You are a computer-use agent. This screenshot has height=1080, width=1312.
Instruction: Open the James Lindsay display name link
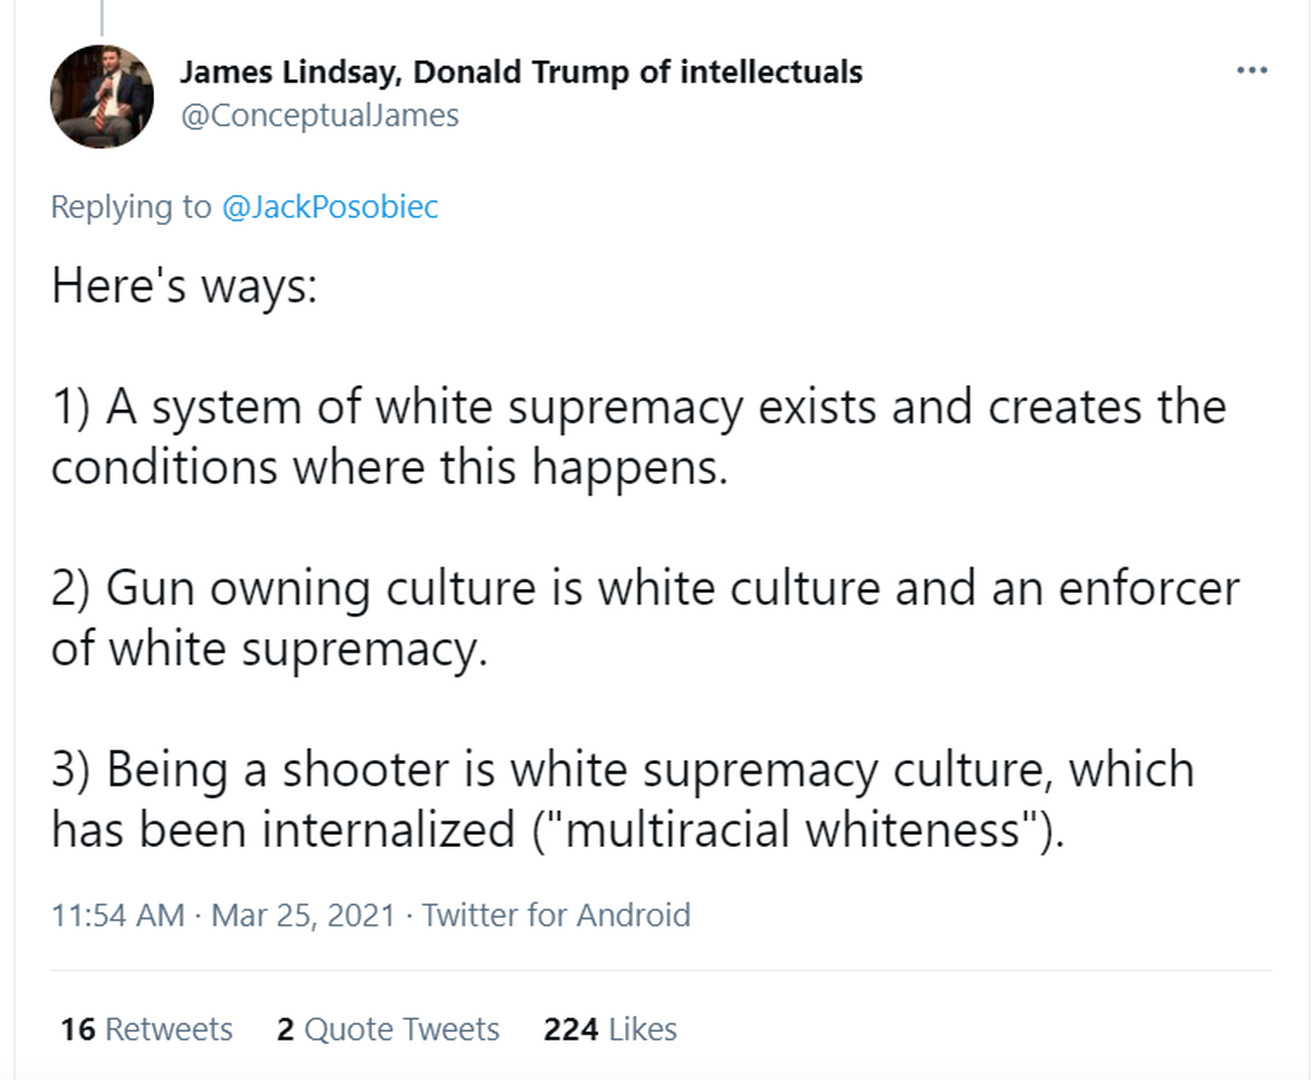coord(520,72)
